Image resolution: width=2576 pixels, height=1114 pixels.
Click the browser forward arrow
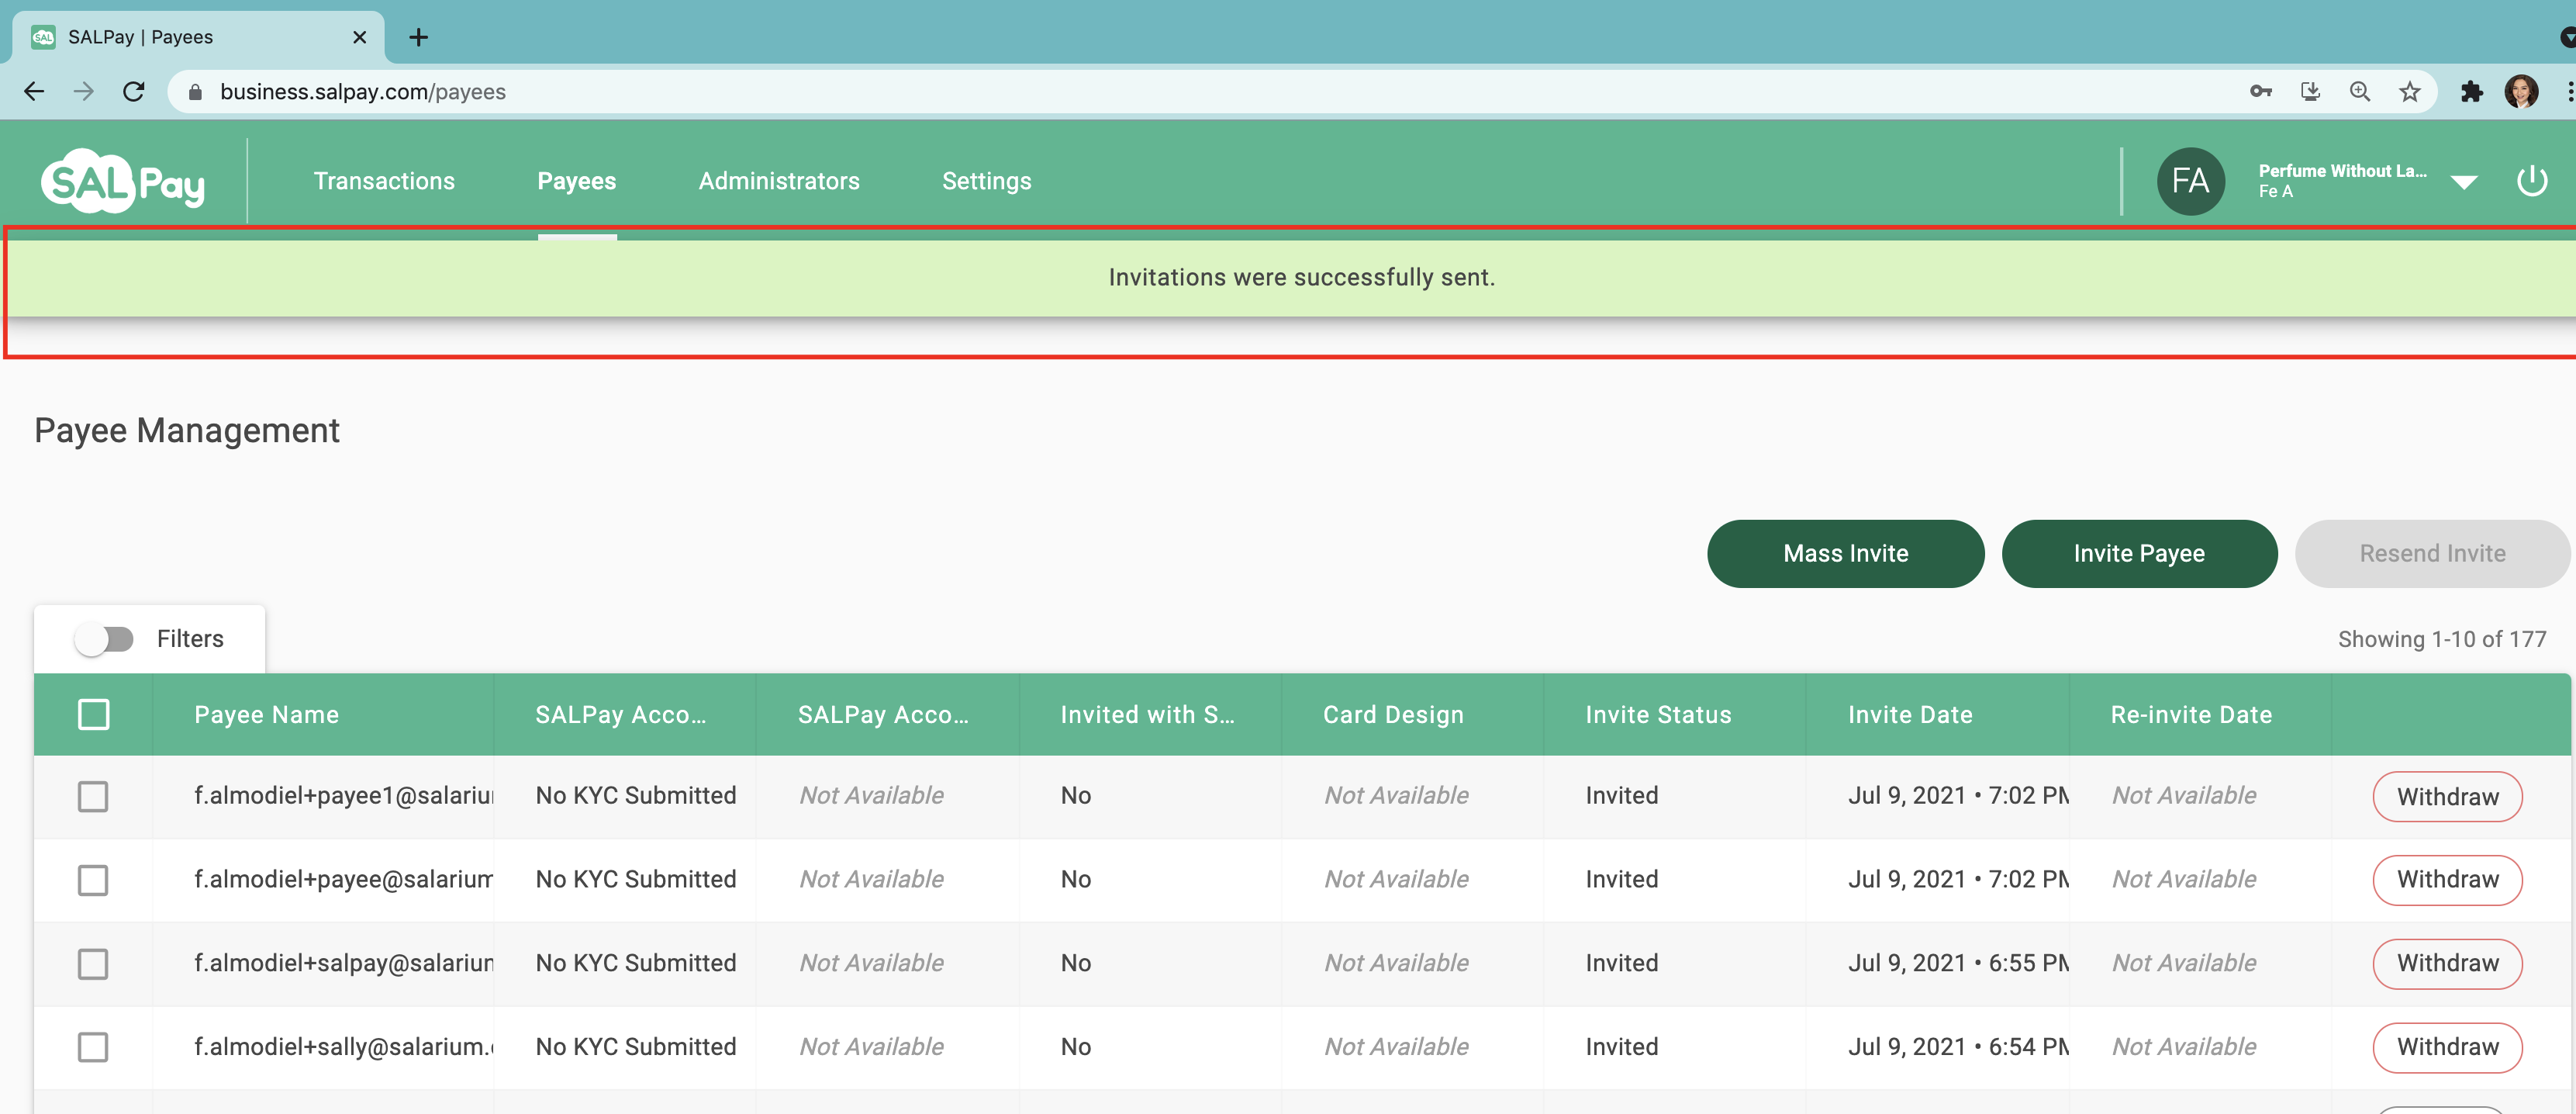pyautogui.click(x=84, y=92)
